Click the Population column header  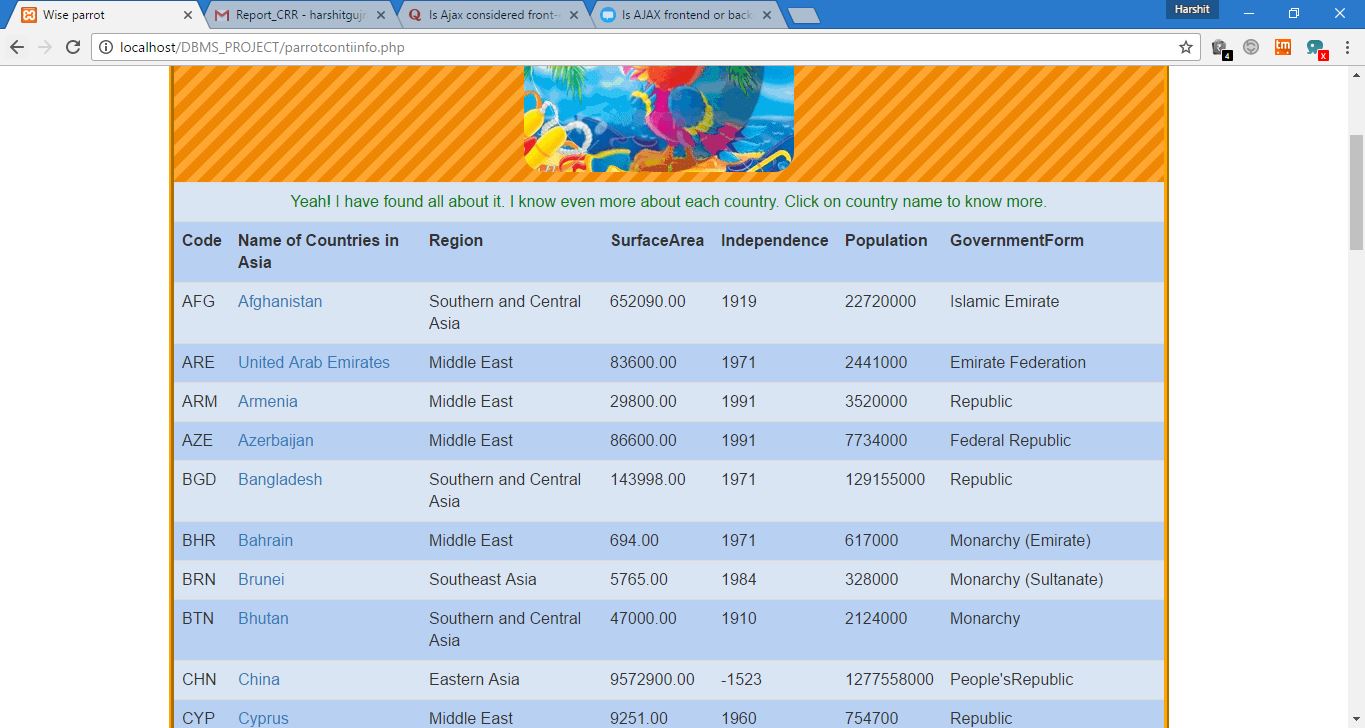click(x=886, y=240)
